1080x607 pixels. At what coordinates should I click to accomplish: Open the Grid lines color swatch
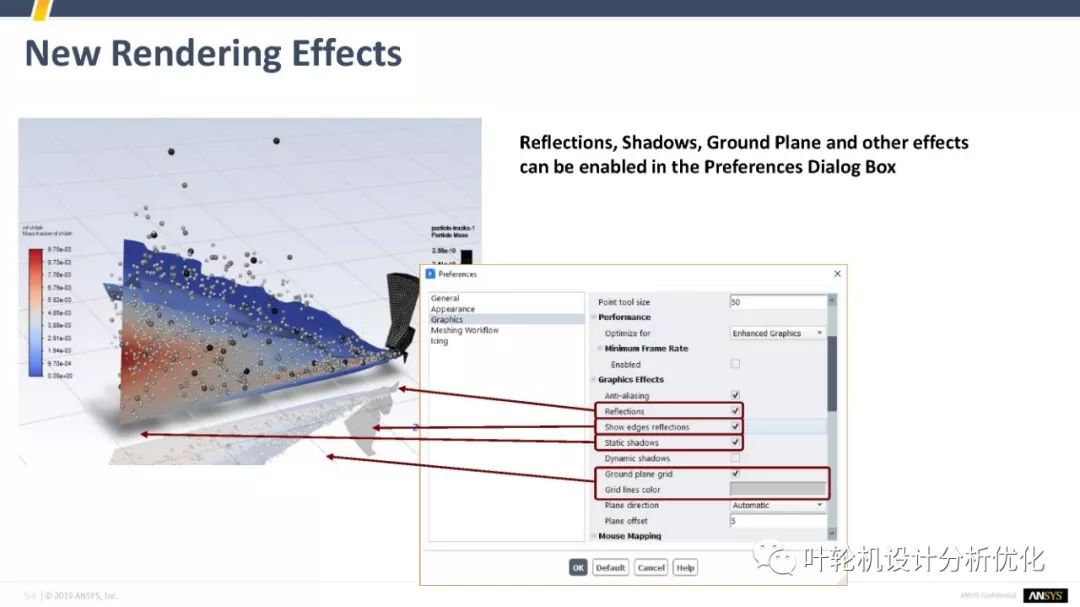tap(777, 489)
